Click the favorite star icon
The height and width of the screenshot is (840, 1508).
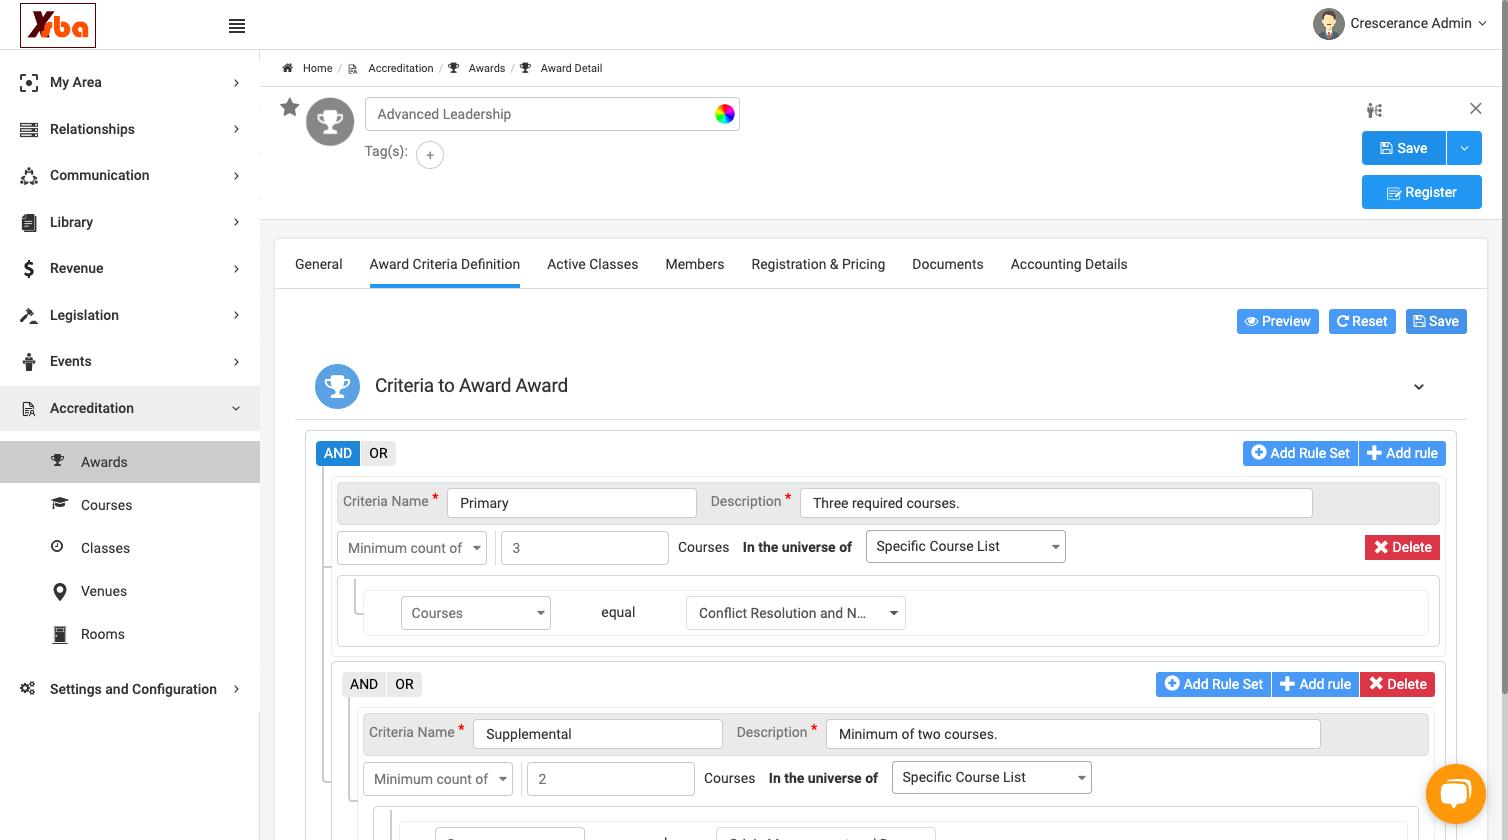point(290,107)
